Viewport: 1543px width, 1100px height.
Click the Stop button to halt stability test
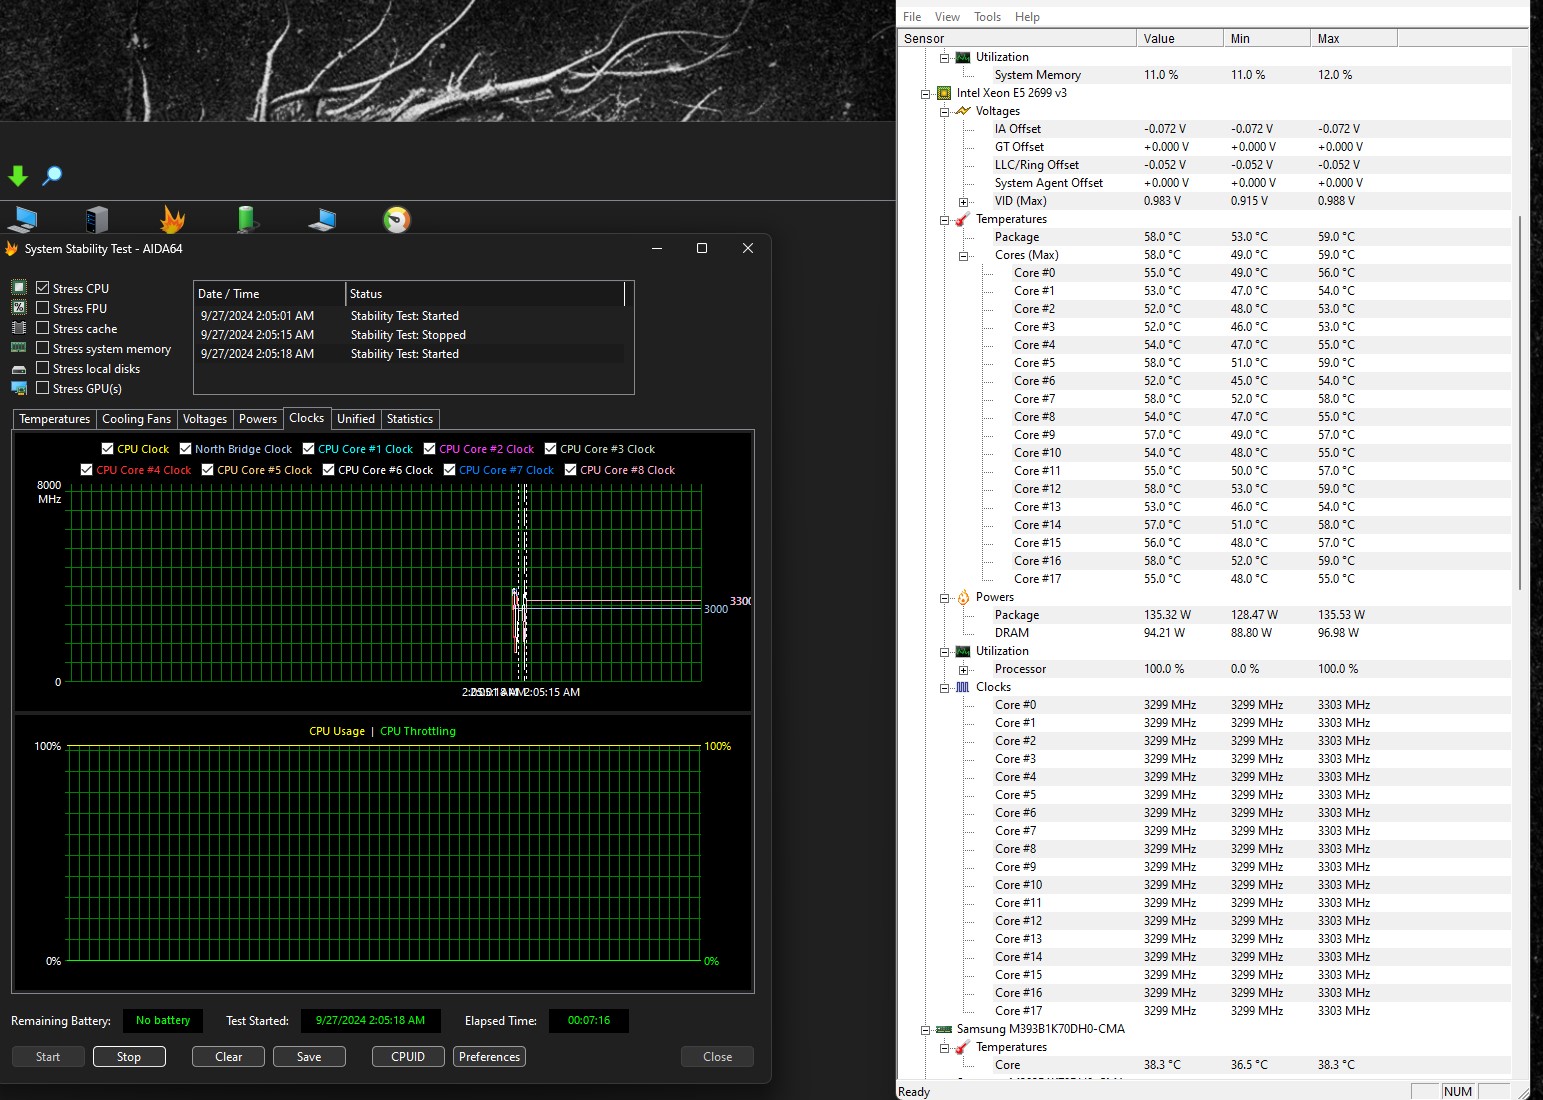click(x=129, y=1057)
